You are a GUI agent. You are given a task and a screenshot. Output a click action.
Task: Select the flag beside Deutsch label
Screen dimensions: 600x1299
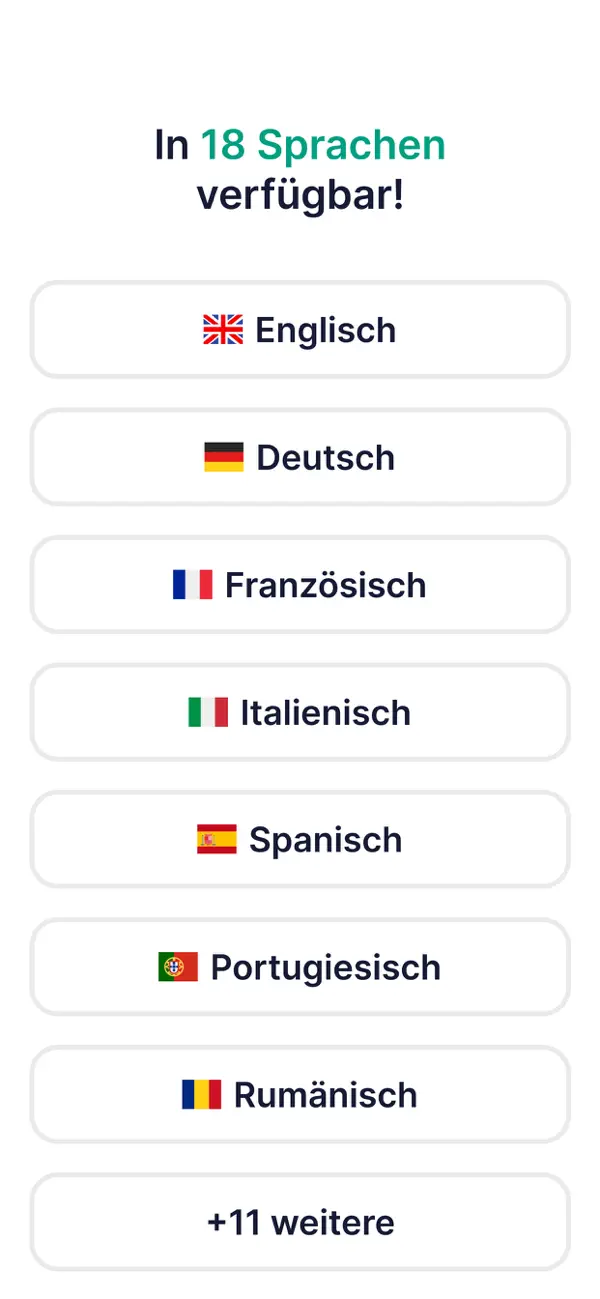point(222,457)
